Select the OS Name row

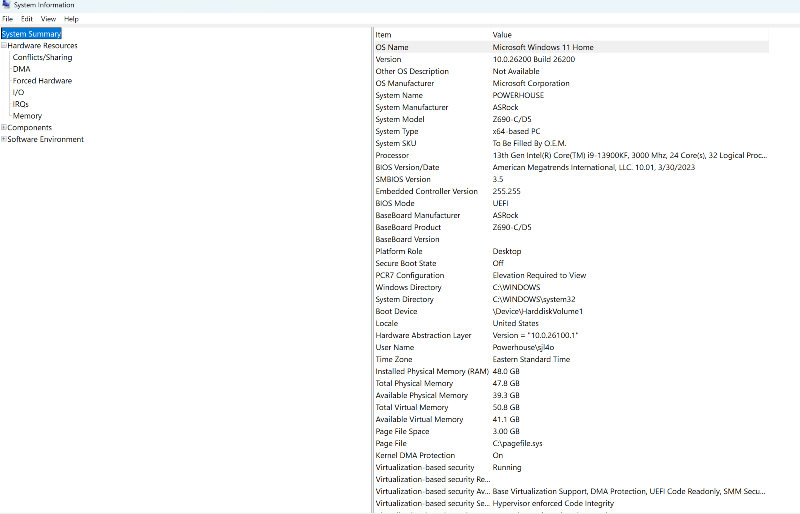pos(392,47)
